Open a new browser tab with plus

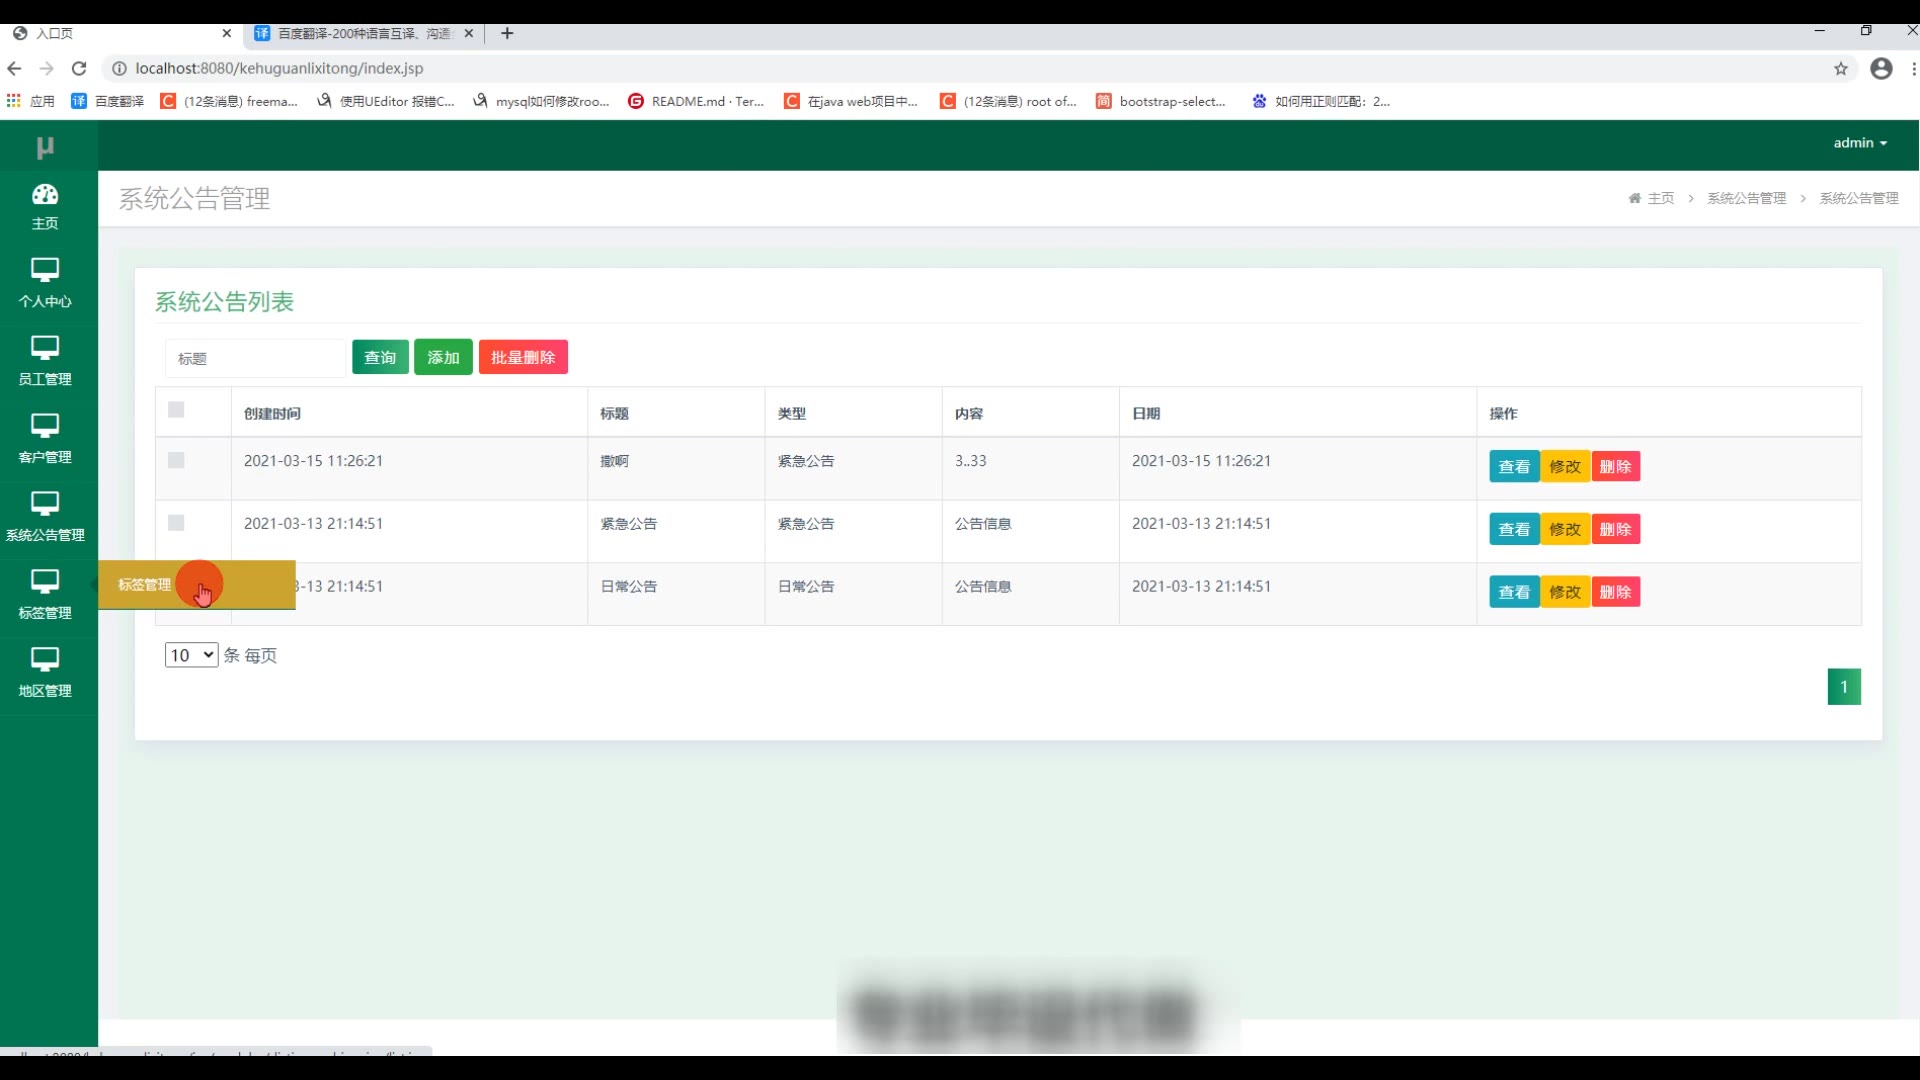[507, 33]
